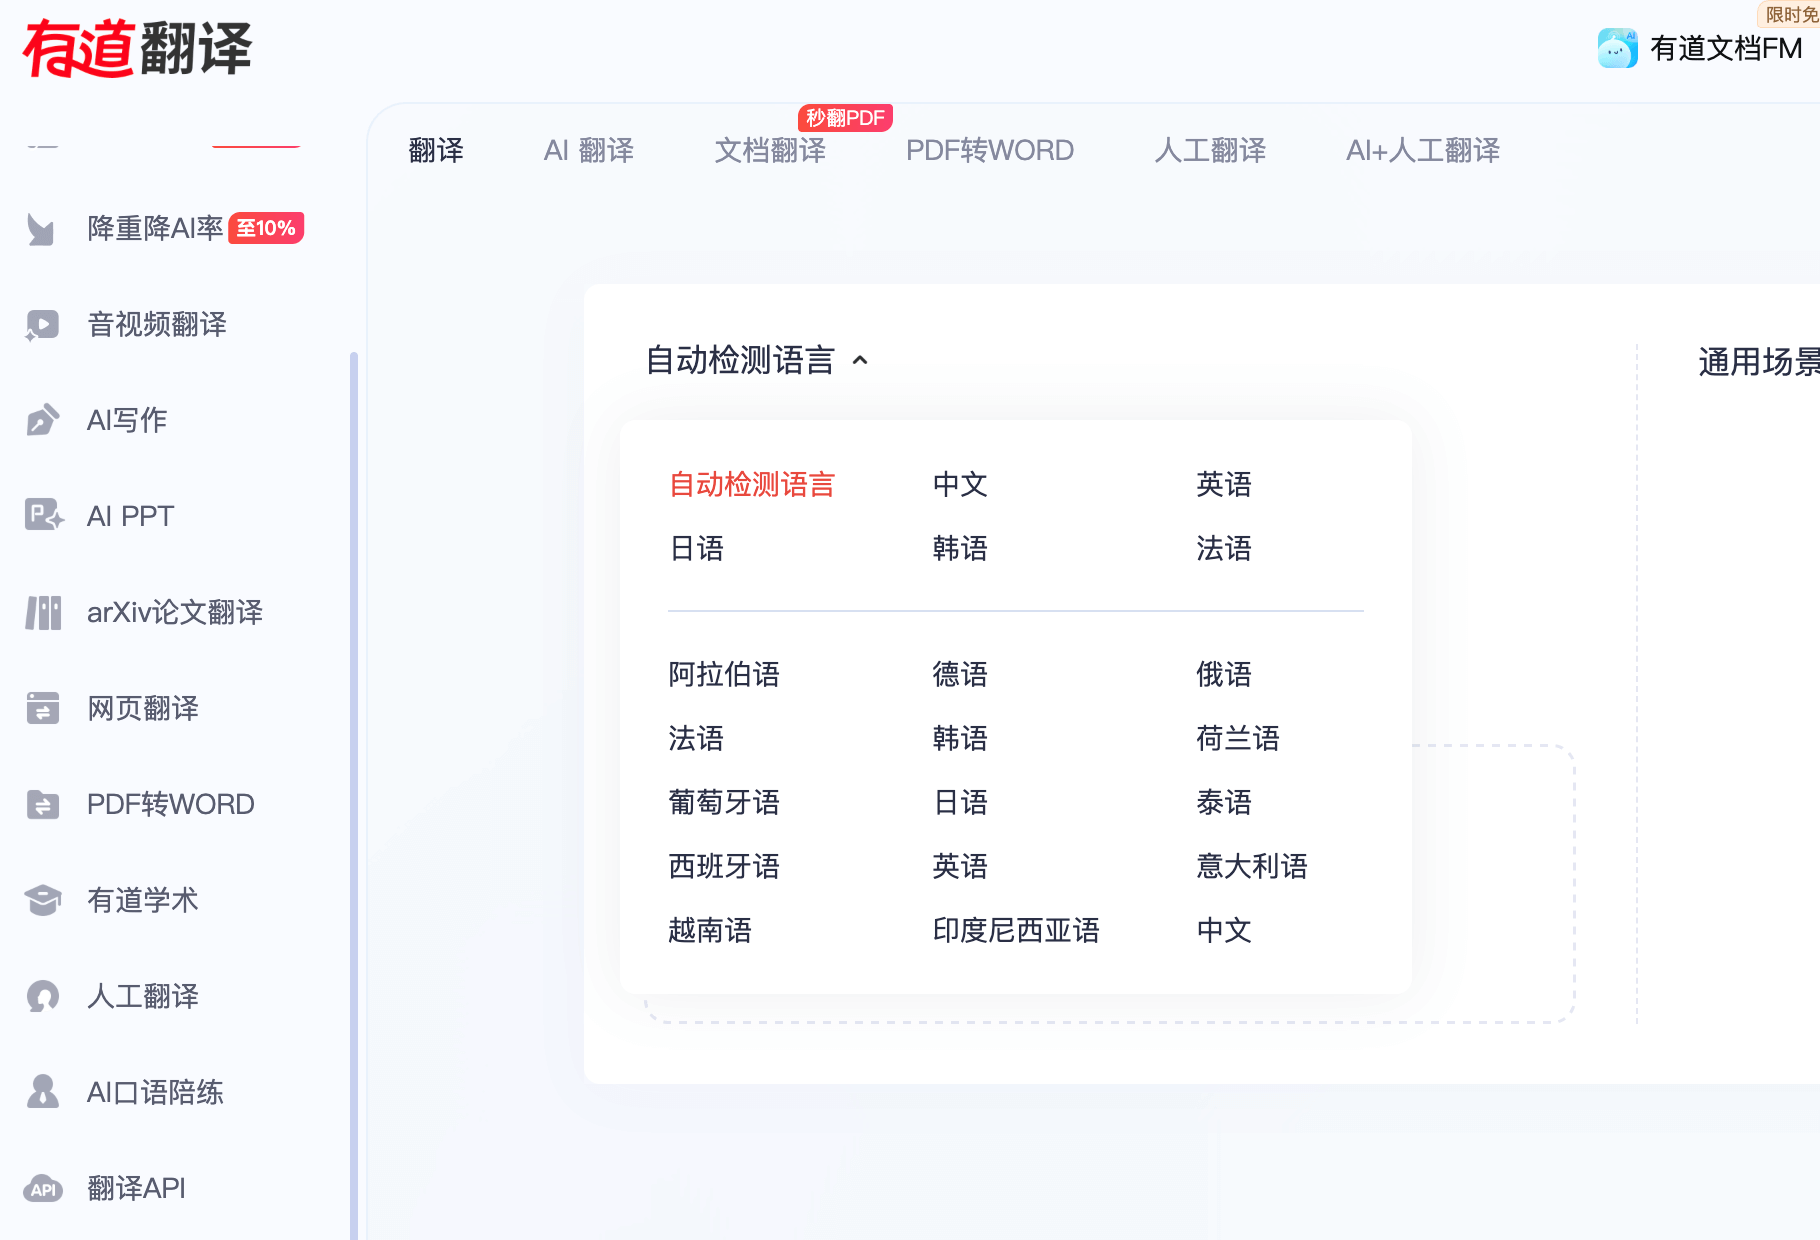This screenshot has width=1820, height=1240.
Task: Click the 人工翻译 headset icon
Action: pyautogui.click(x=43, y=996)
